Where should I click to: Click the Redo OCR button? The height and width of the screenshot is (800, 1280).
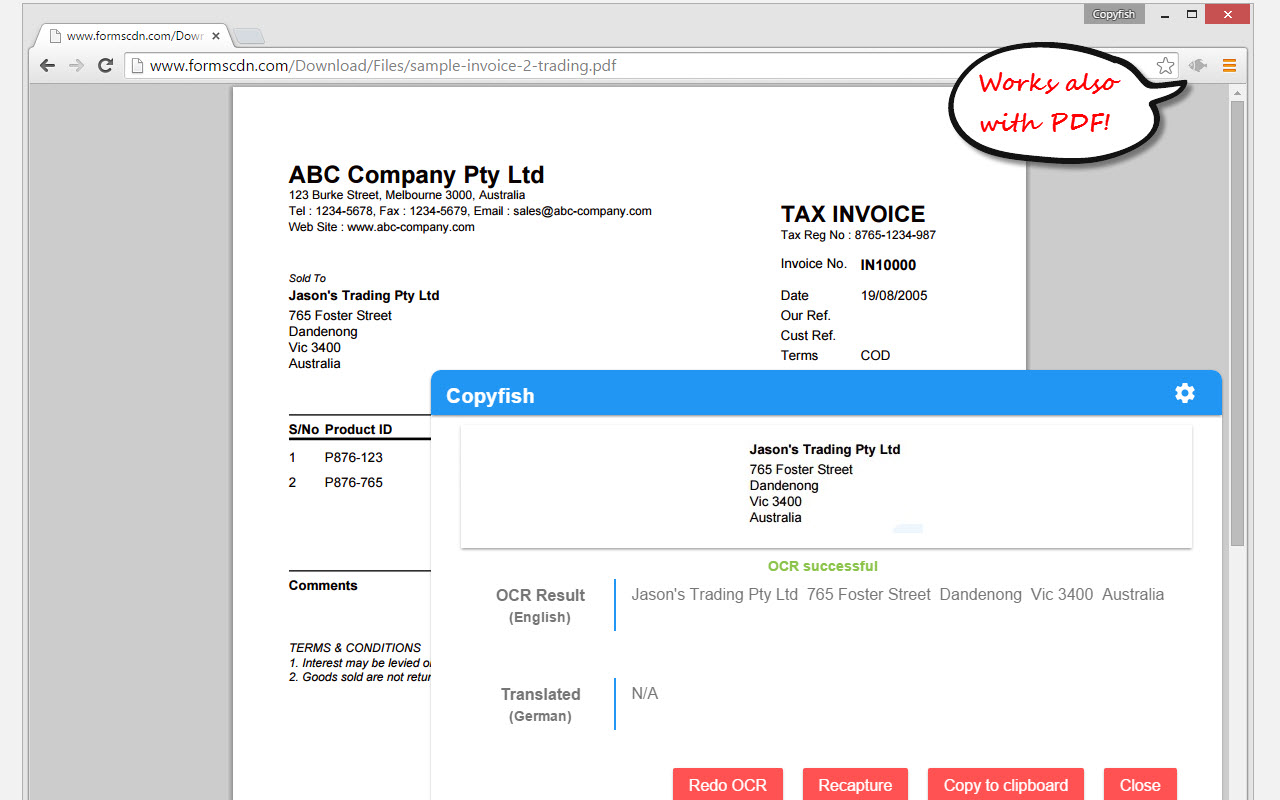(x=728, y=785)
